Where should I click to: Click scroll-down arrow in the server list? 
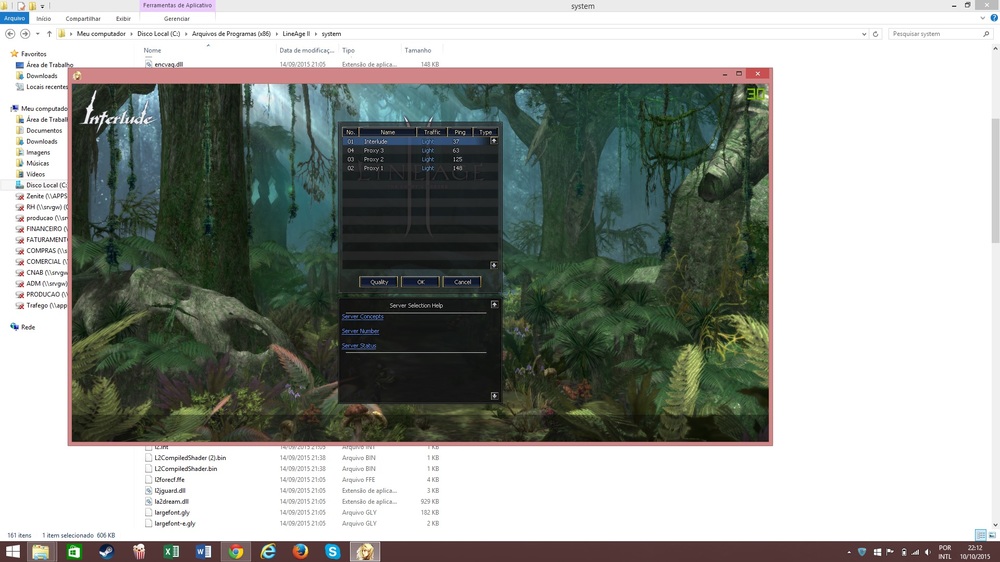493,265
